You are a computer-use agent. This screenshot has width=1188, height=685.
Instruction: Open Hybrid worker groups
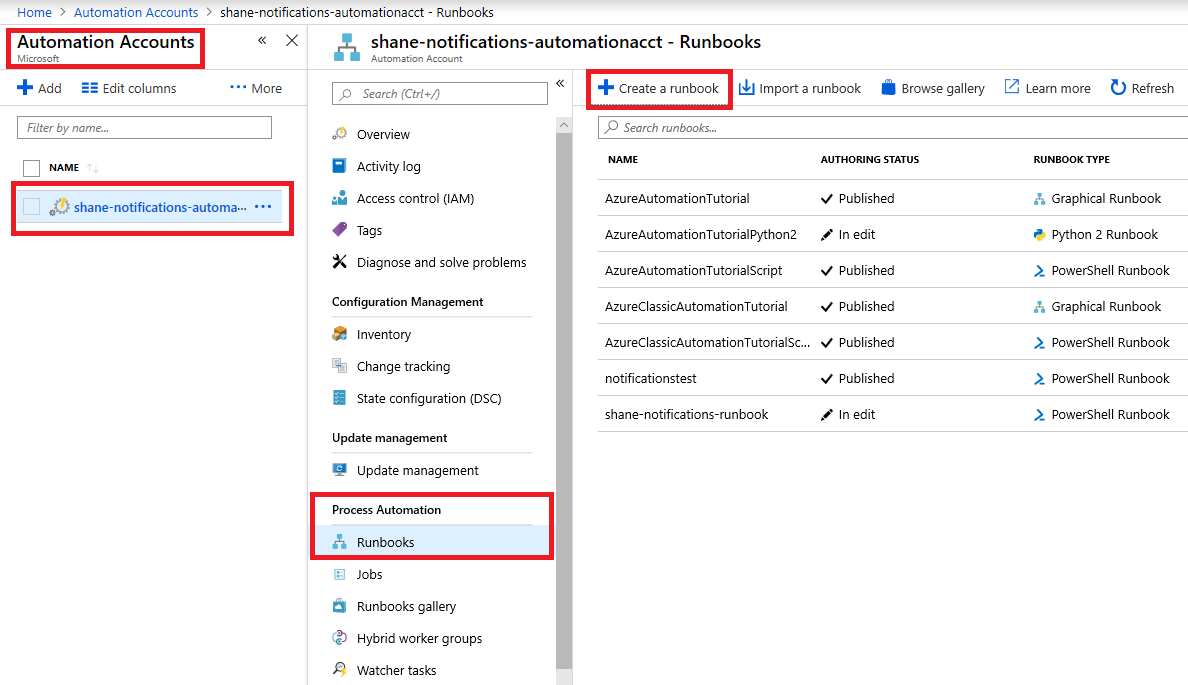[340, 638]
